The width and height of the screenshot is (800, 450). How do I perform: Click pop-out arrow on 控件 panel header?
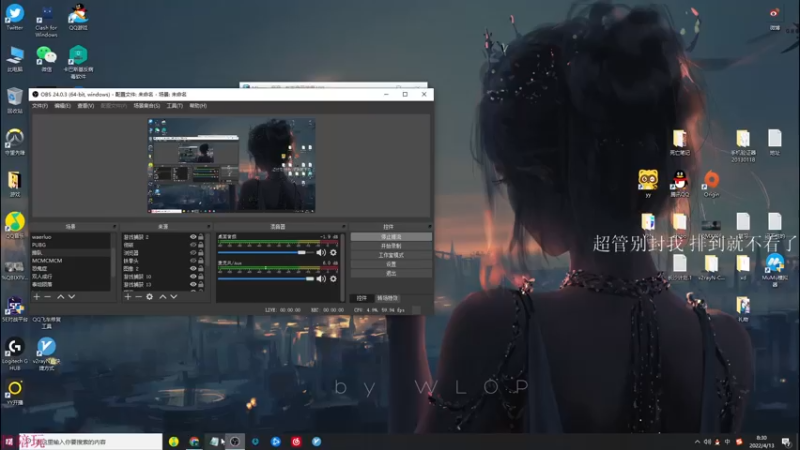[x=430, y=227]
